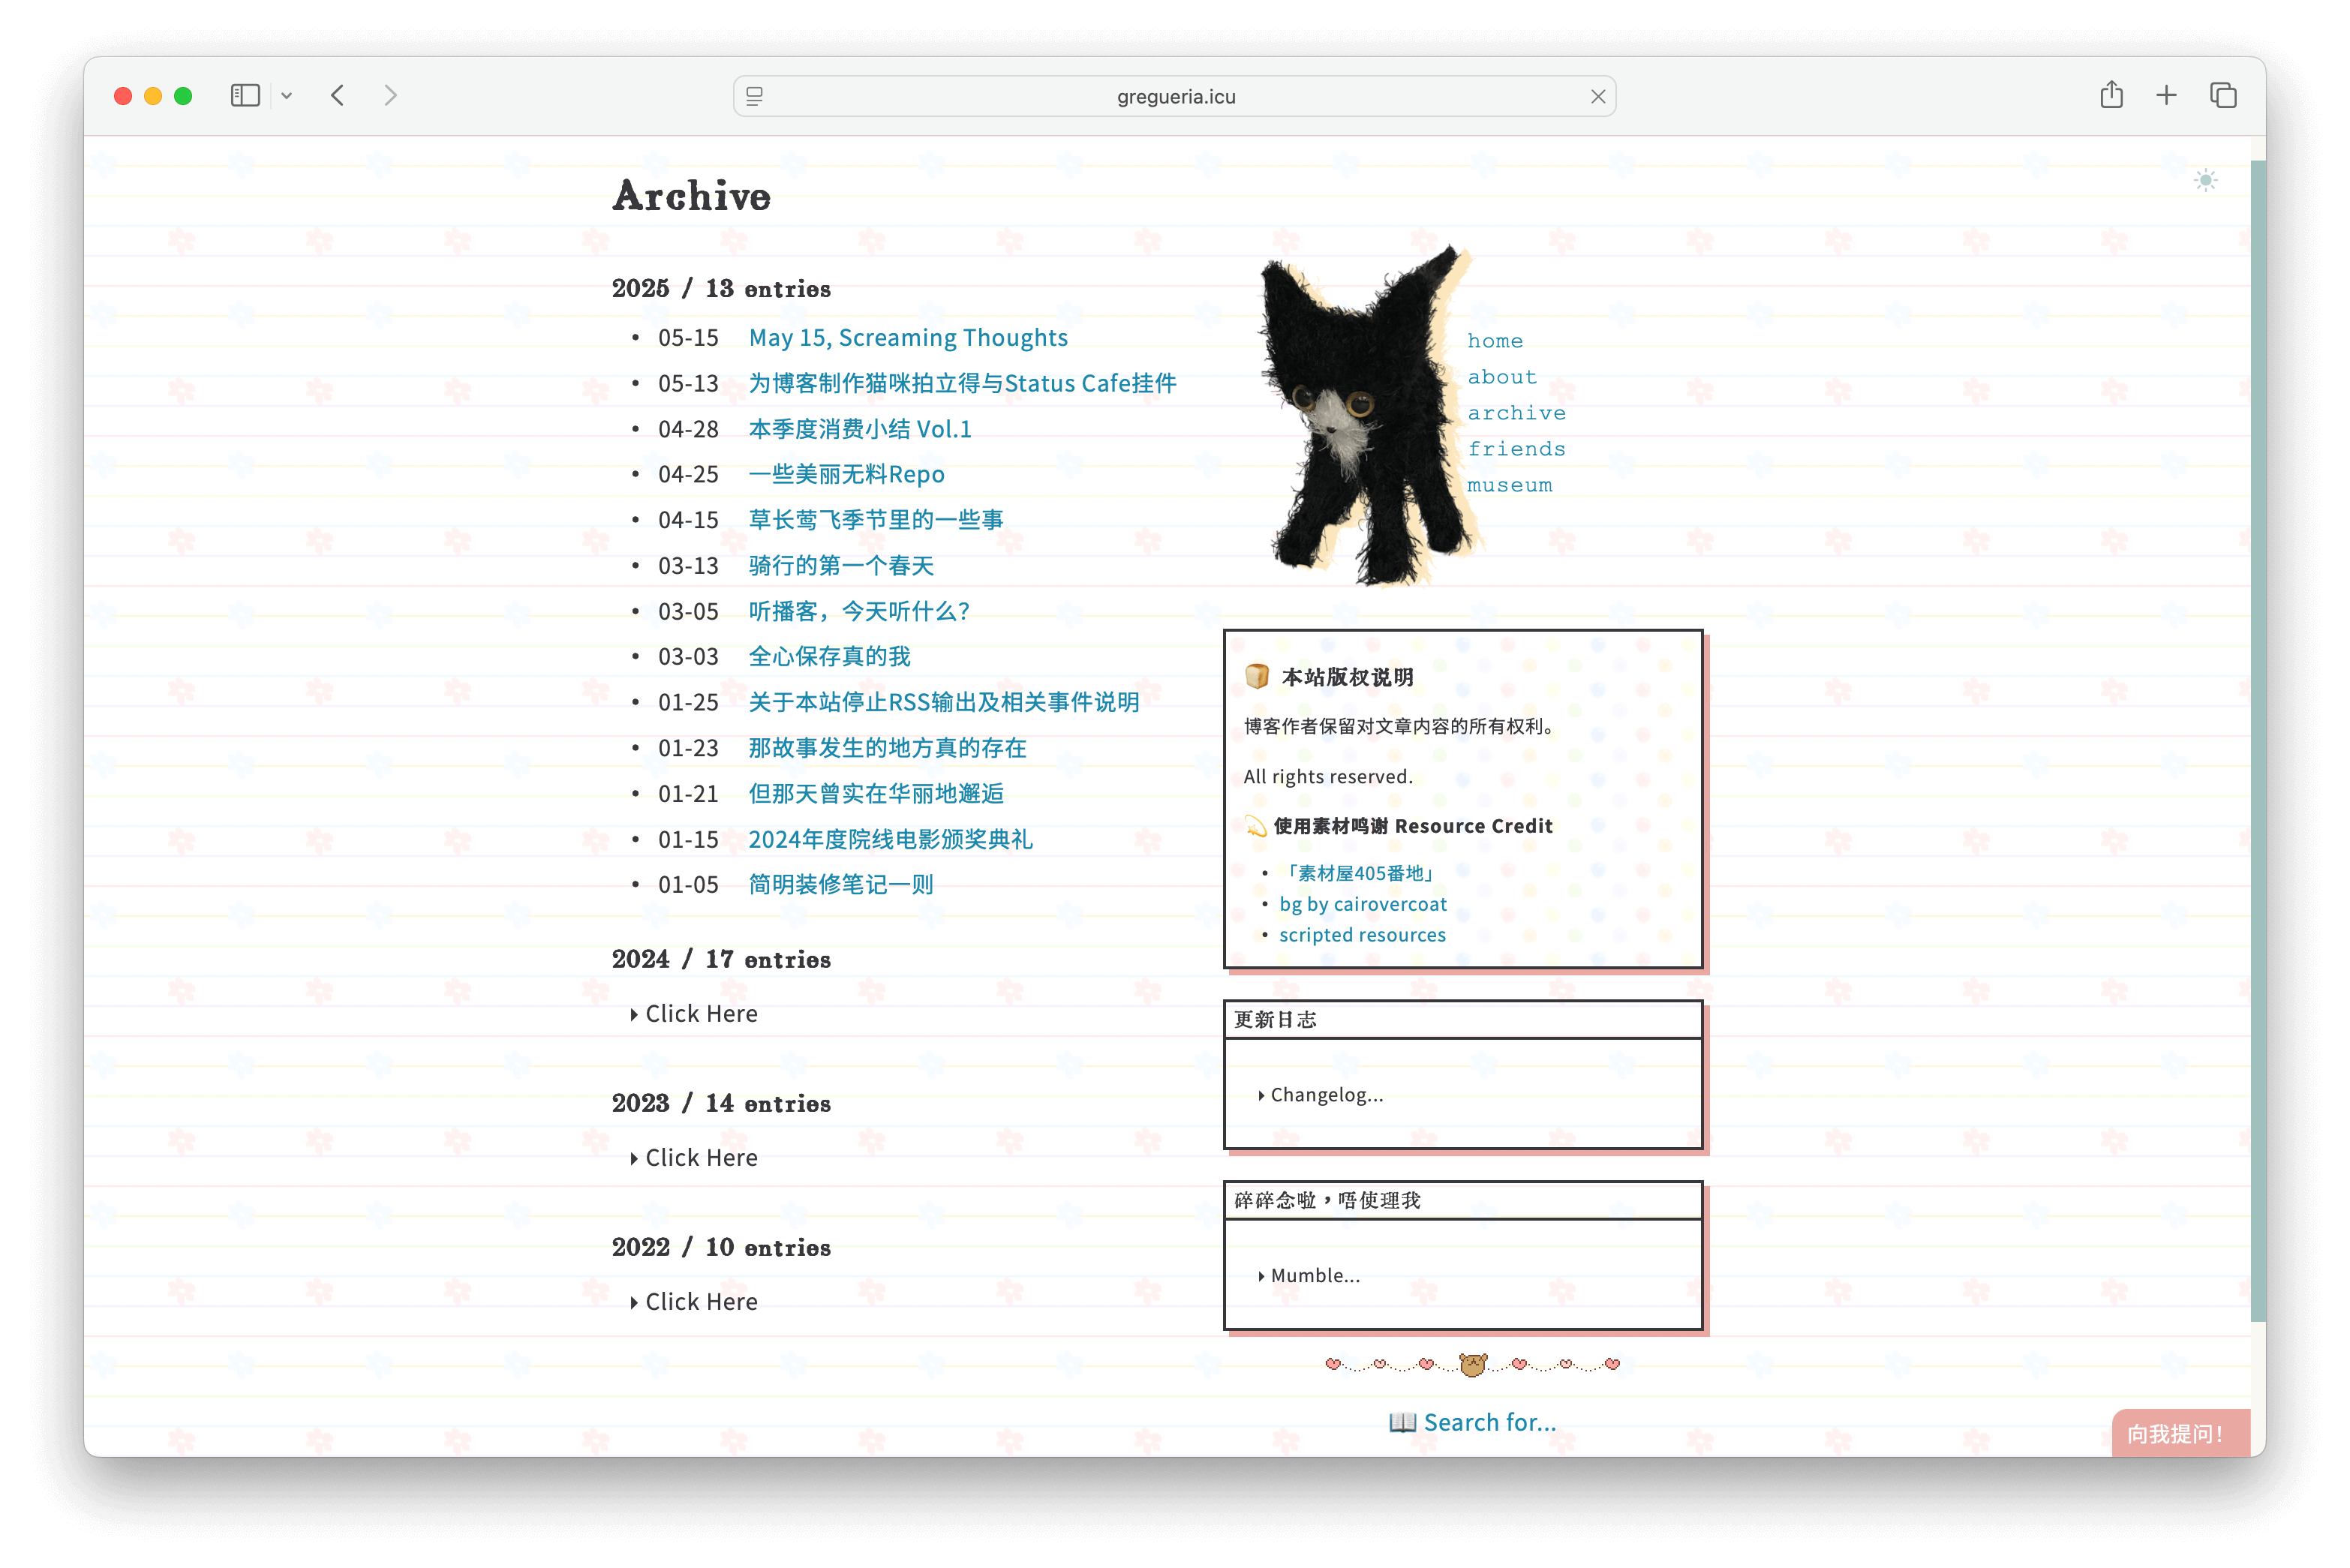Click the date text '03-13'
The width and height of the screenshot is (2350, 1568).
click(688, 566)
